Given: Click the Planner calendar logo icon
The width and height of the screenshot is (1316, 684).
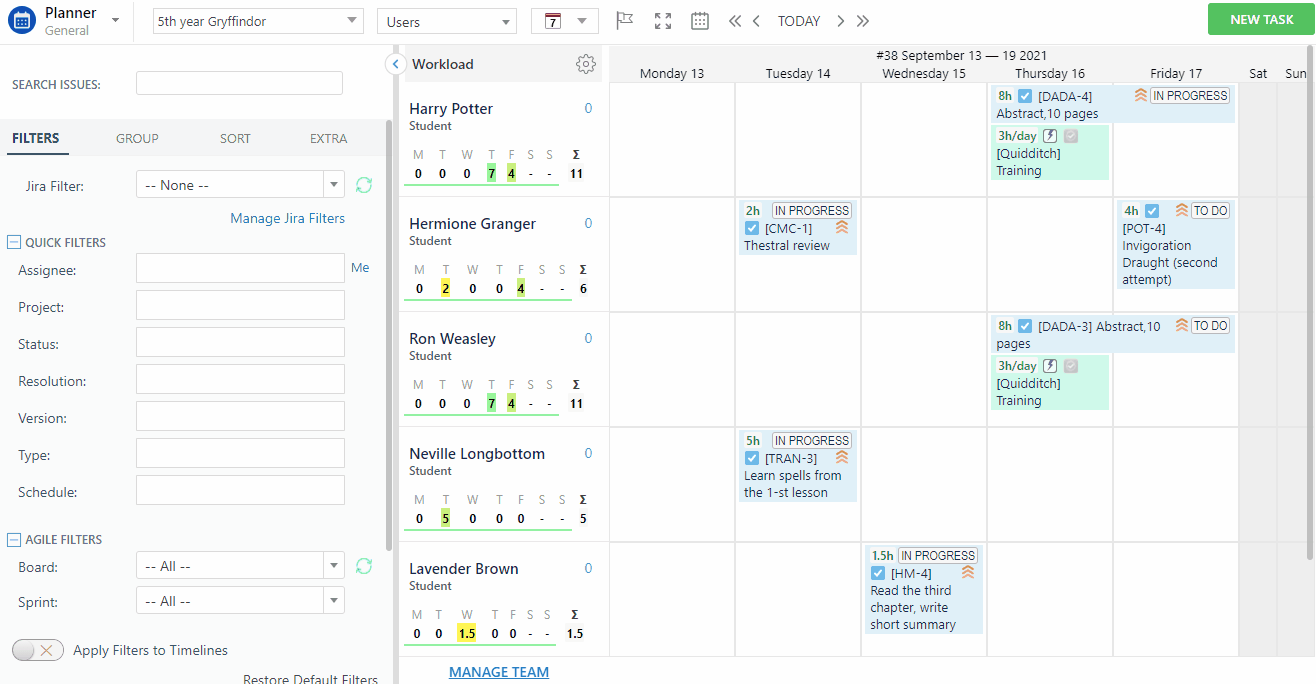Looking at the screenshot, I should pos(22,21).
